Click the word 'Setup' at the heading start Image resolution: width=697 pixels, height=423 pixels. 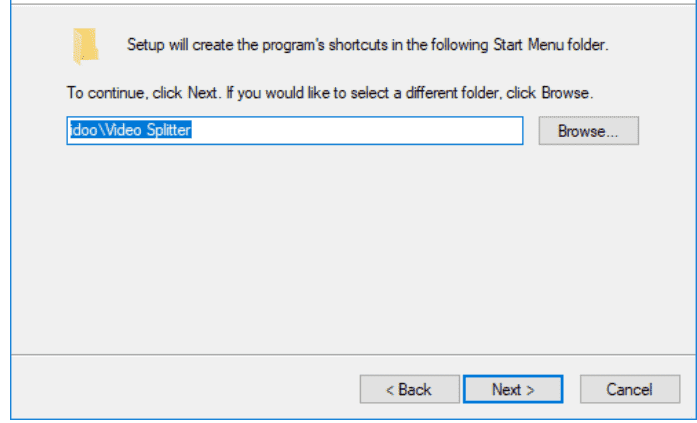146,45
